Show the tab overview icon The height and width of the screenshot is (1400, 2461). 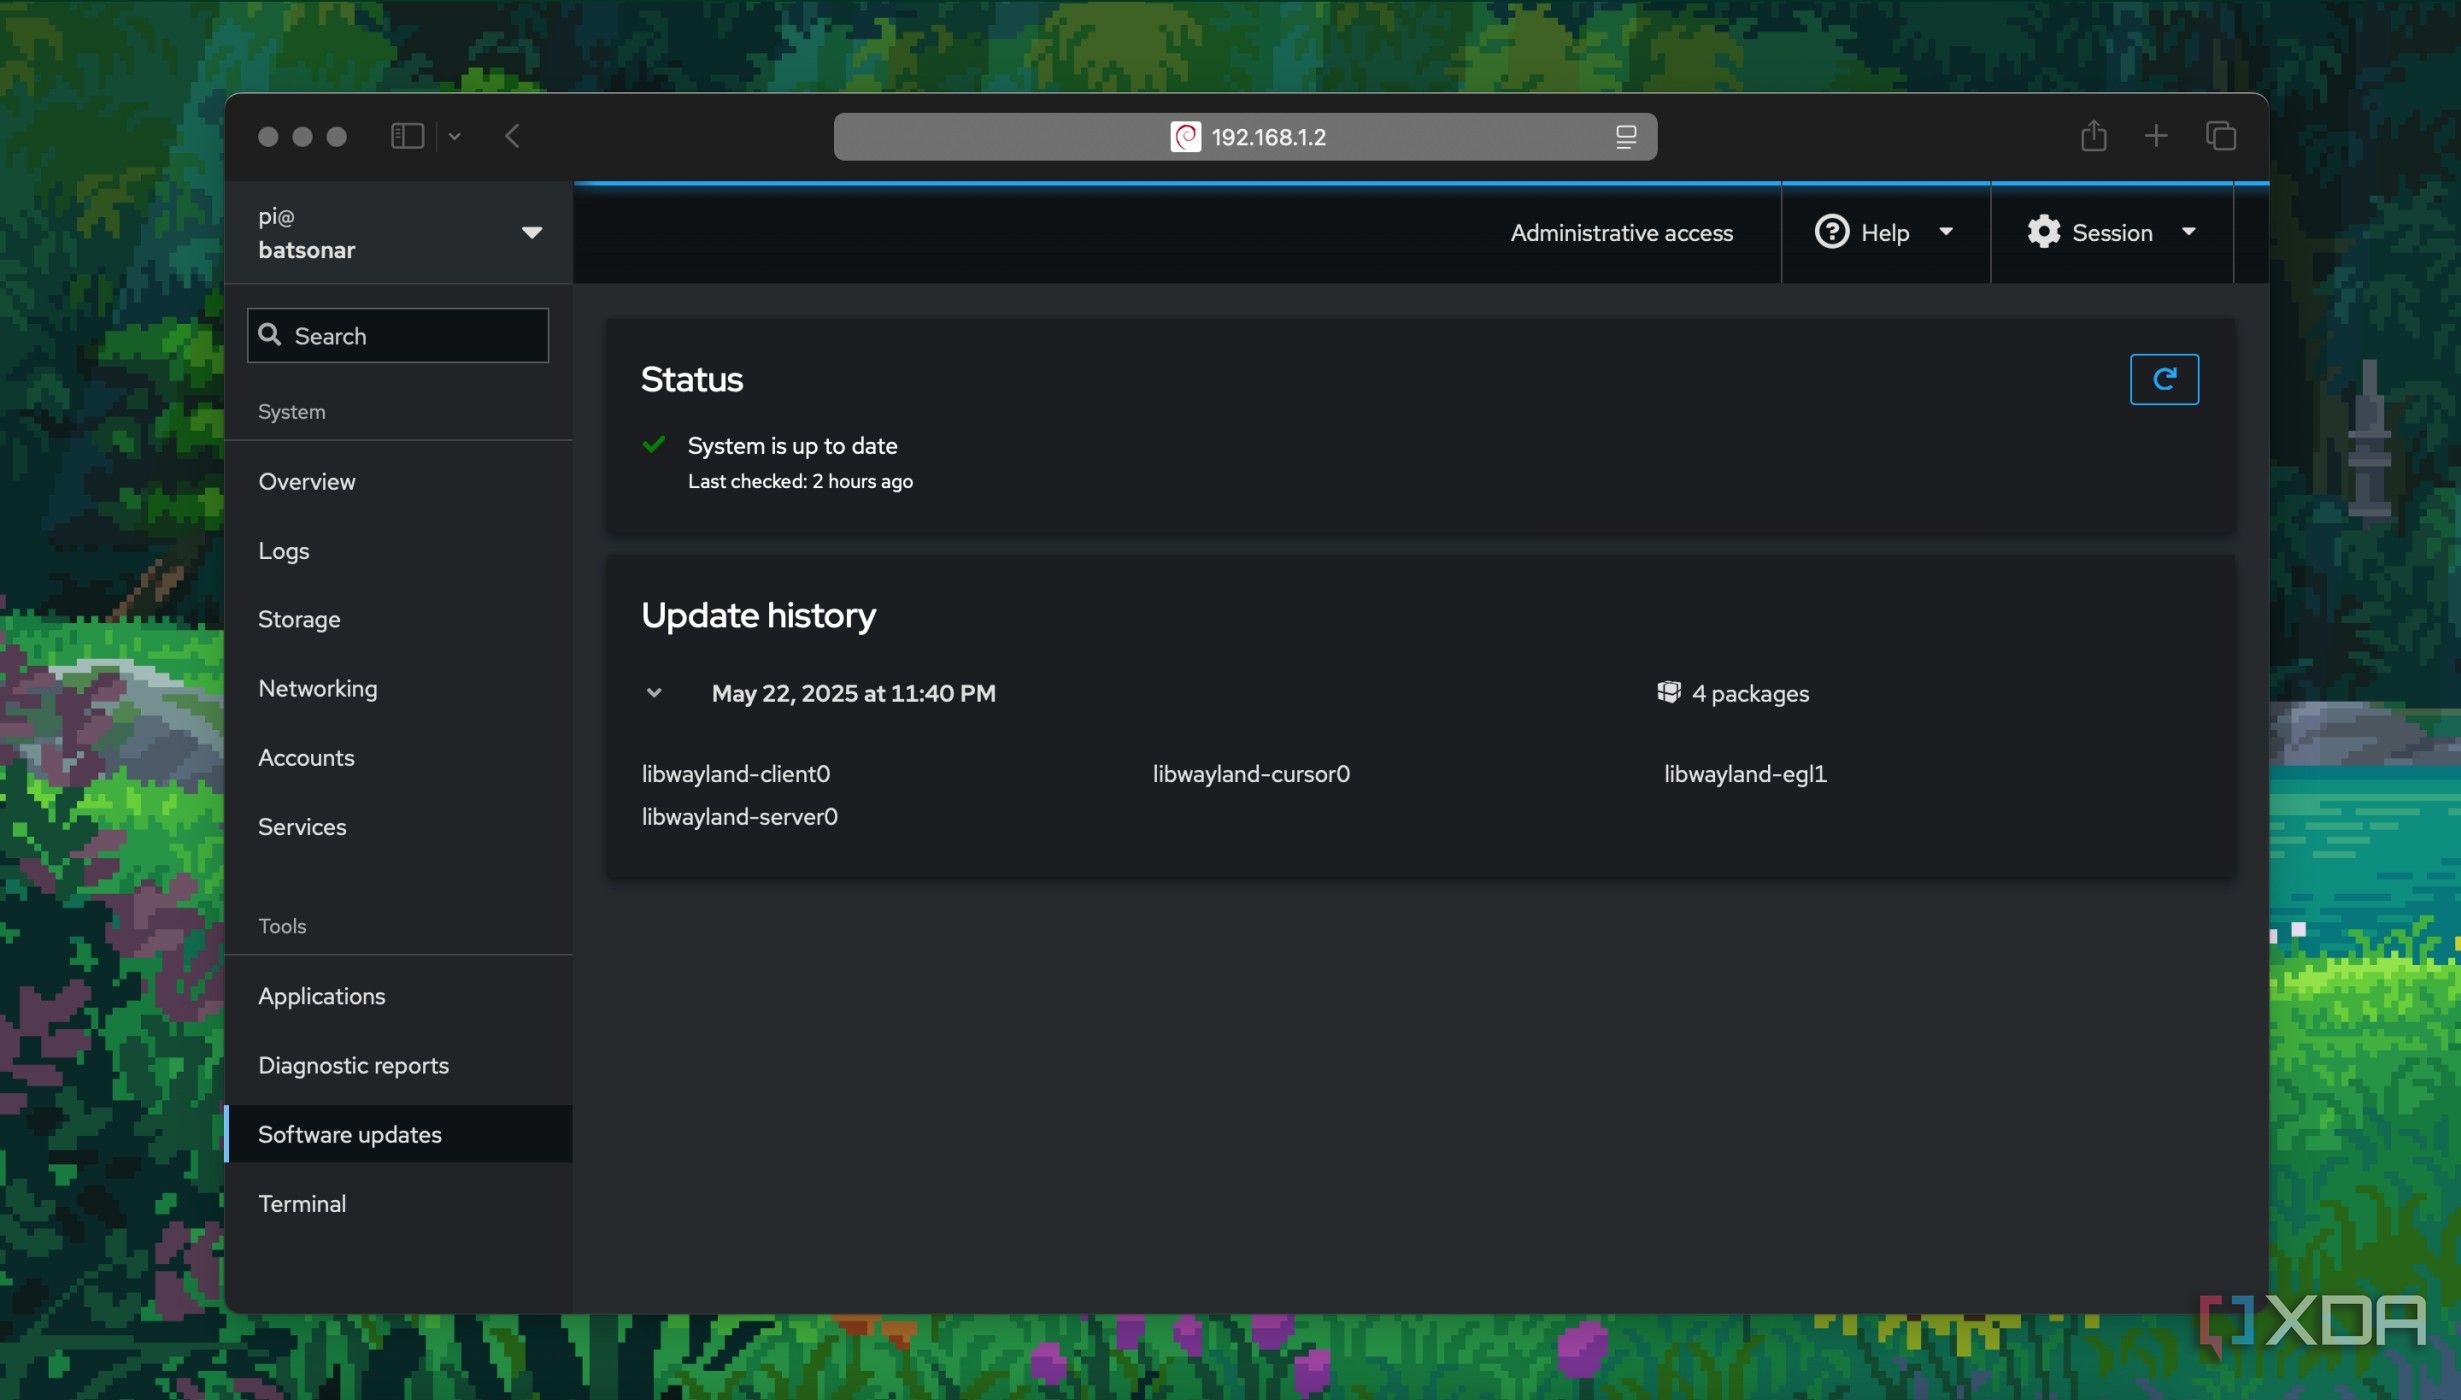coord(2221,135)
